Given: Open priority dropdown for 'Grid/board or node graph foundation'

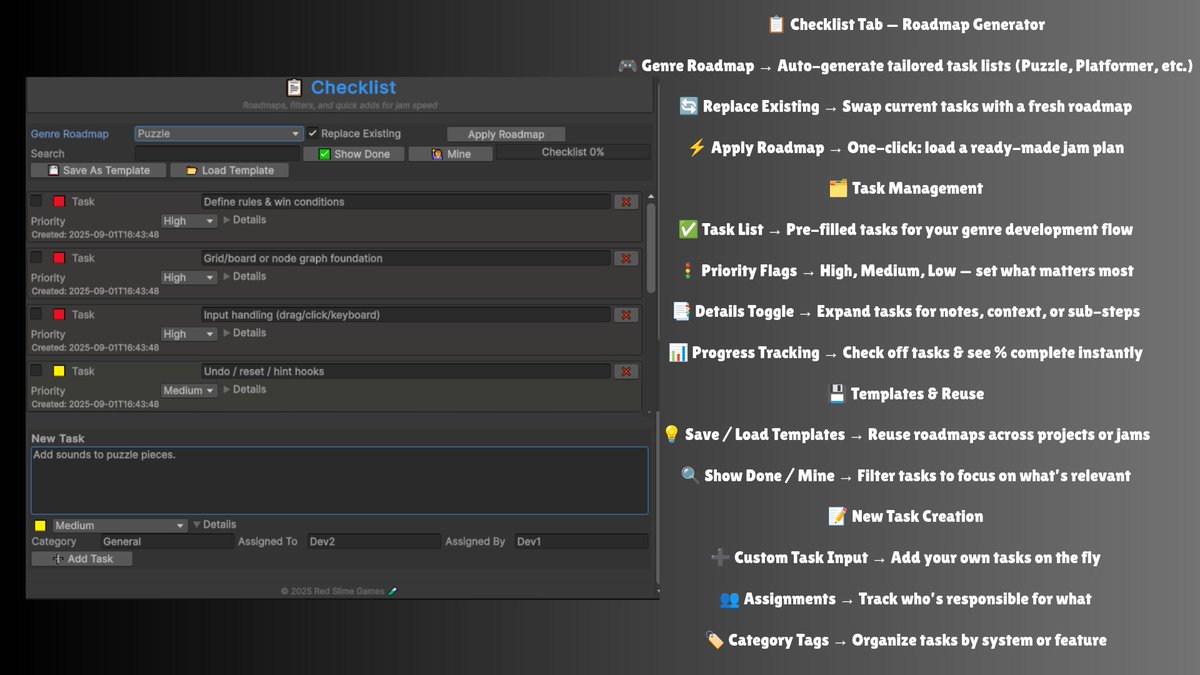Looking at the screenshot, I should click(189, 277).
